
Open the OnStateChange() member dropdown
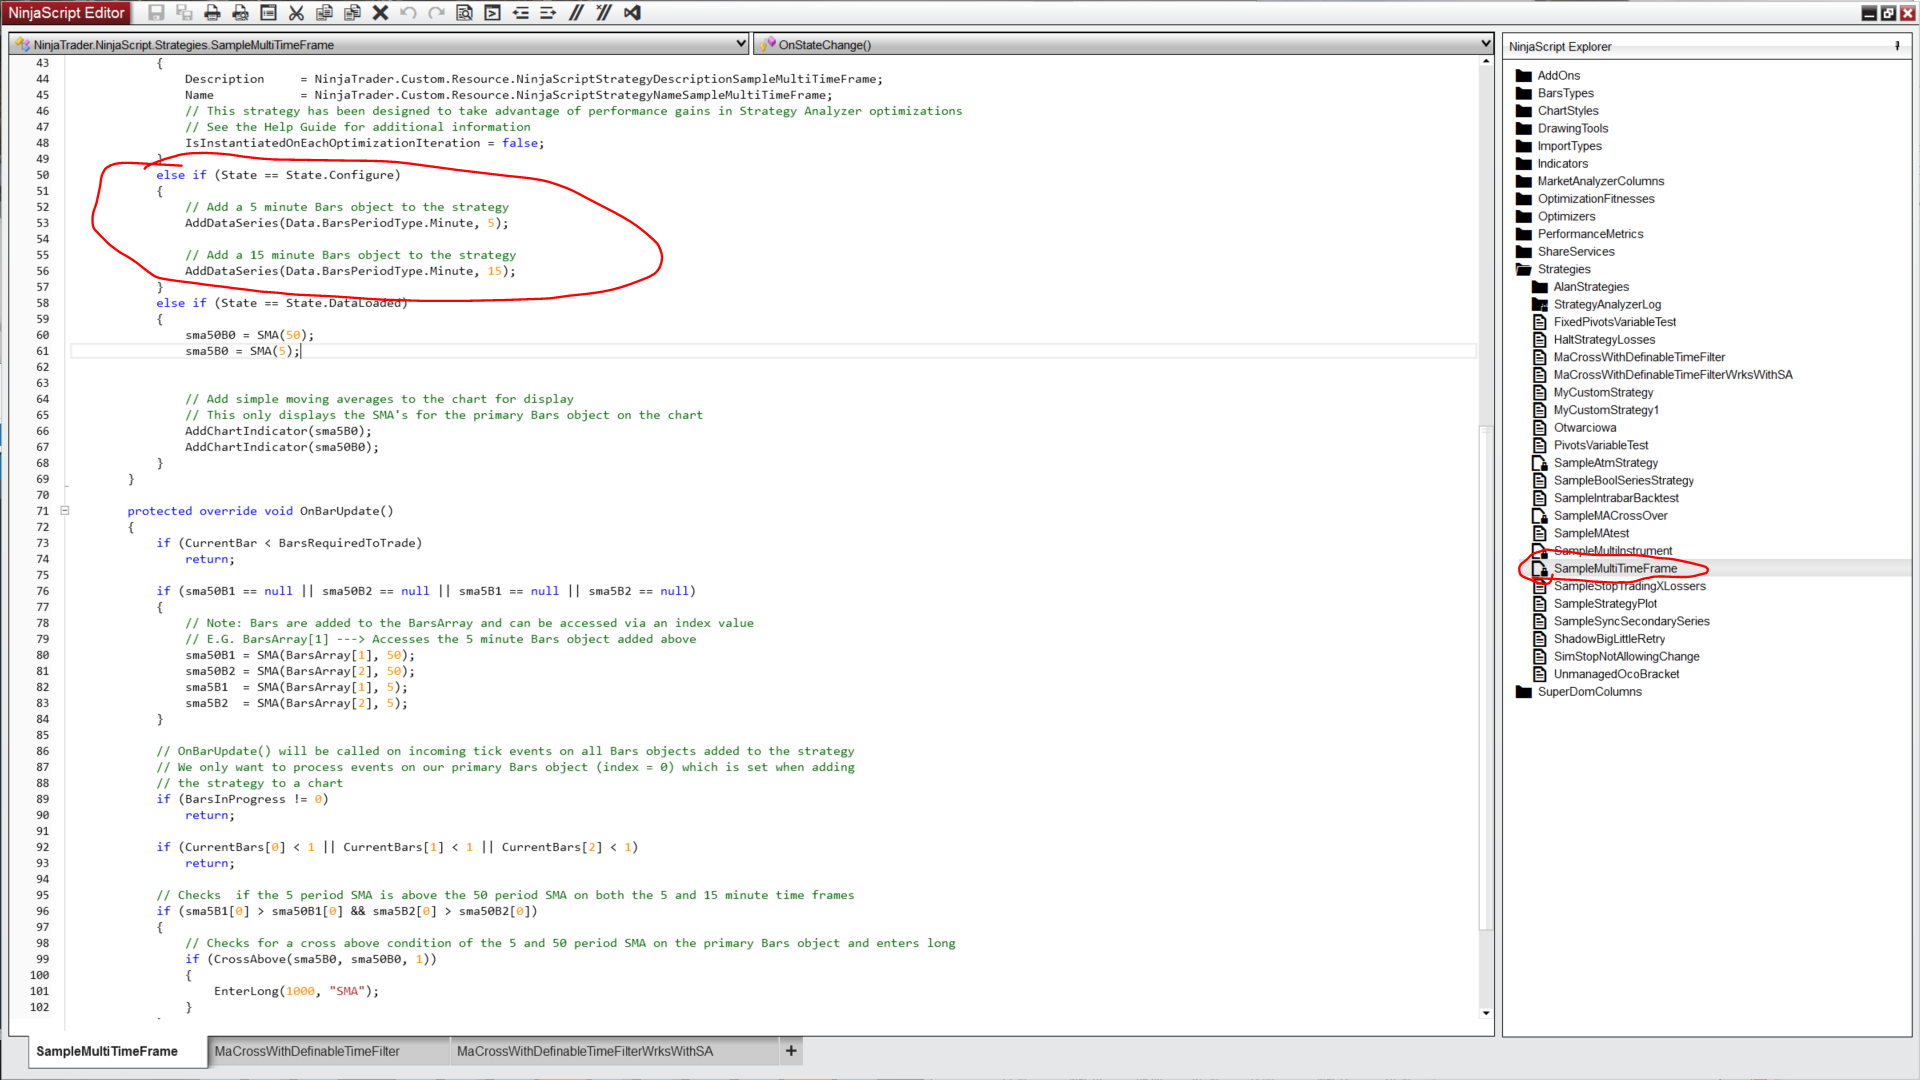tap(1485, 44)
